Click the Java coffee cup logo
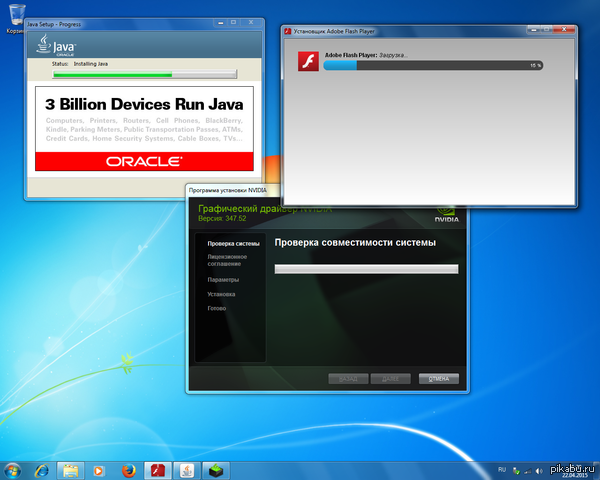600x480 pixels. pyautogui.click(x=44, y=44)
